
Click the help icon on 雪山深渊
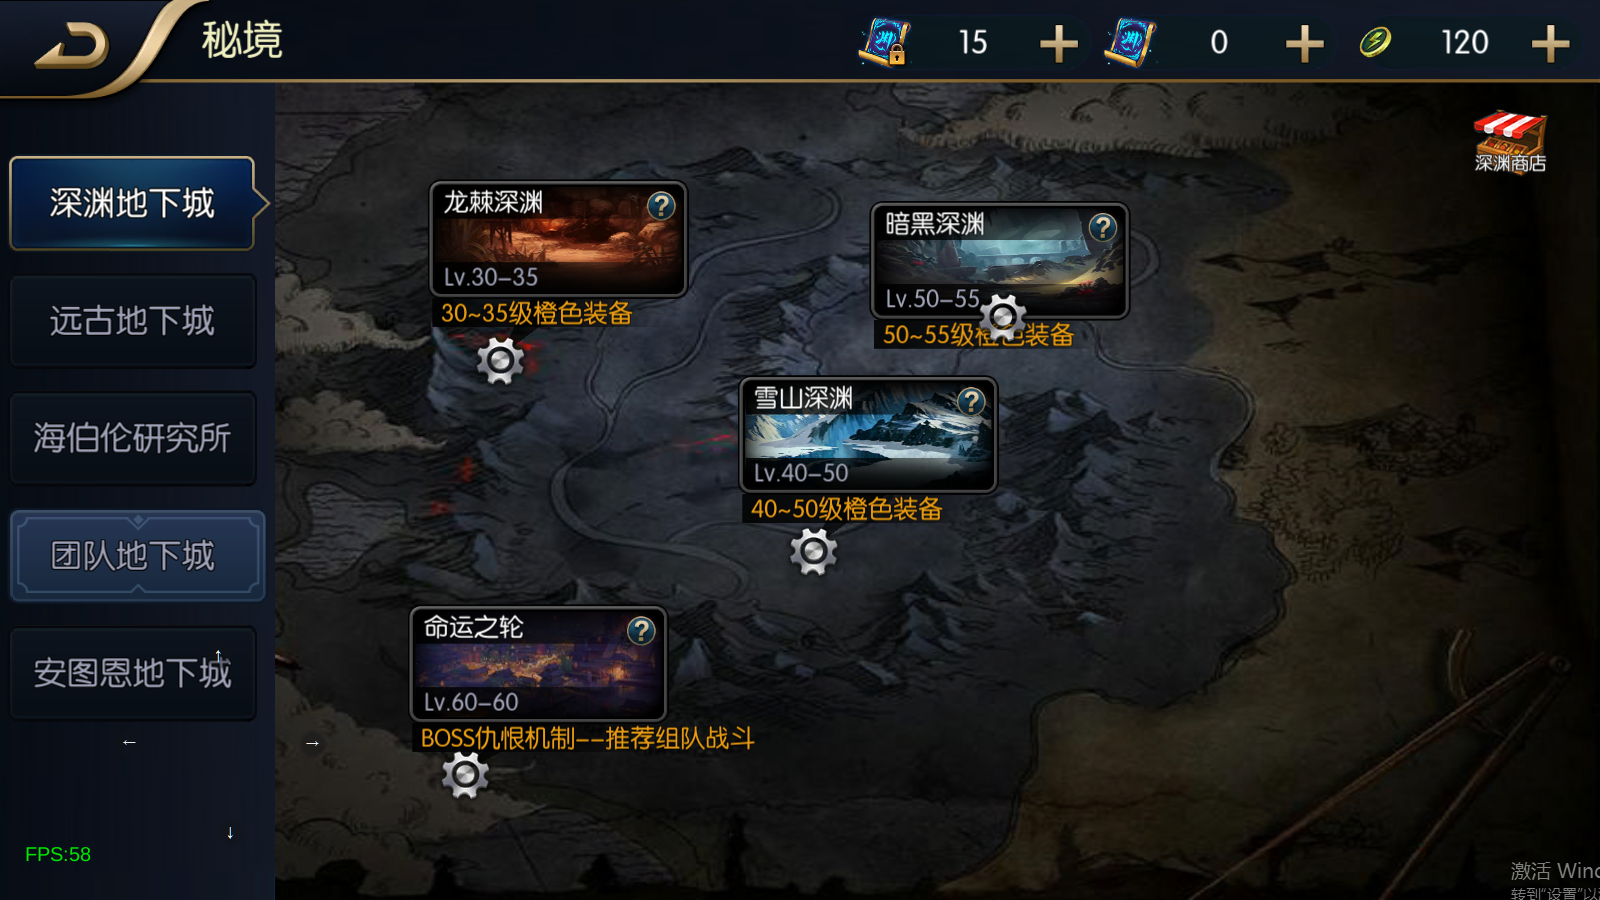[971, 402]
